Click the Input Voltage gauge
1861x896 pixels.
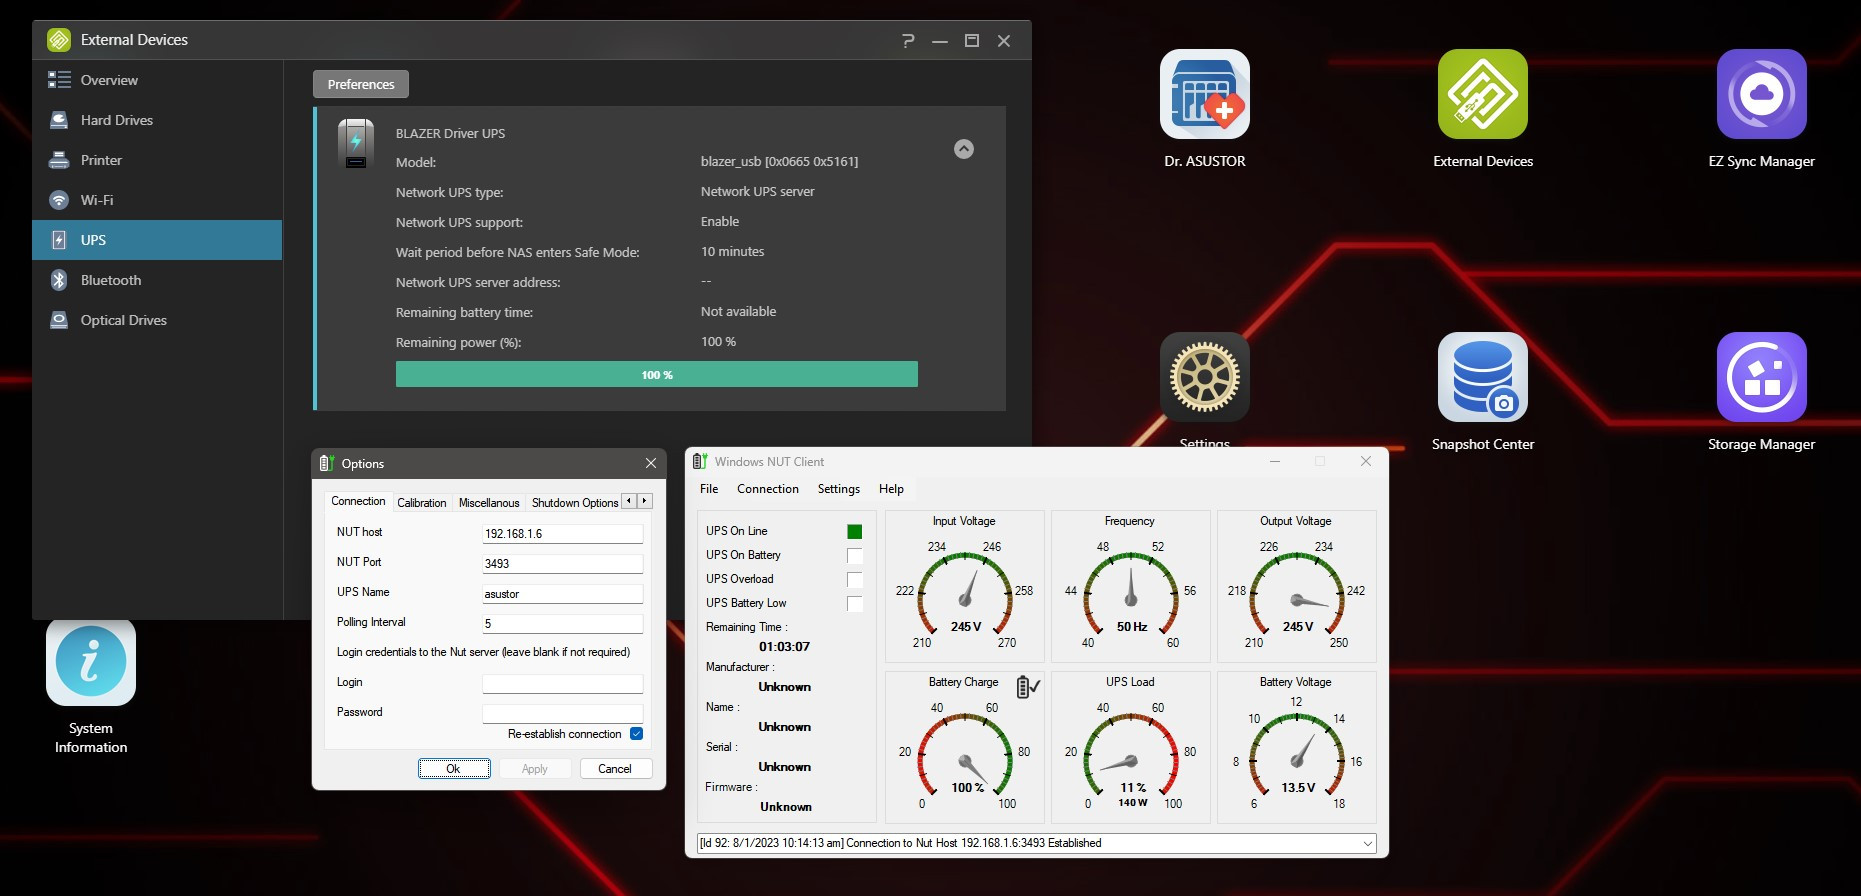[x=965, y=587]
